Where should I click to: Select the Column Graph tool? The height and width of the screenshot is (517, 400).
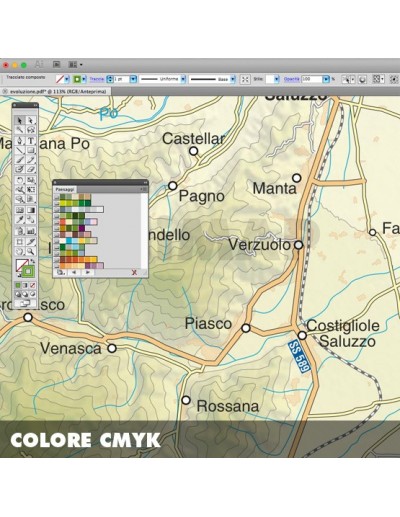click(31, 231)
